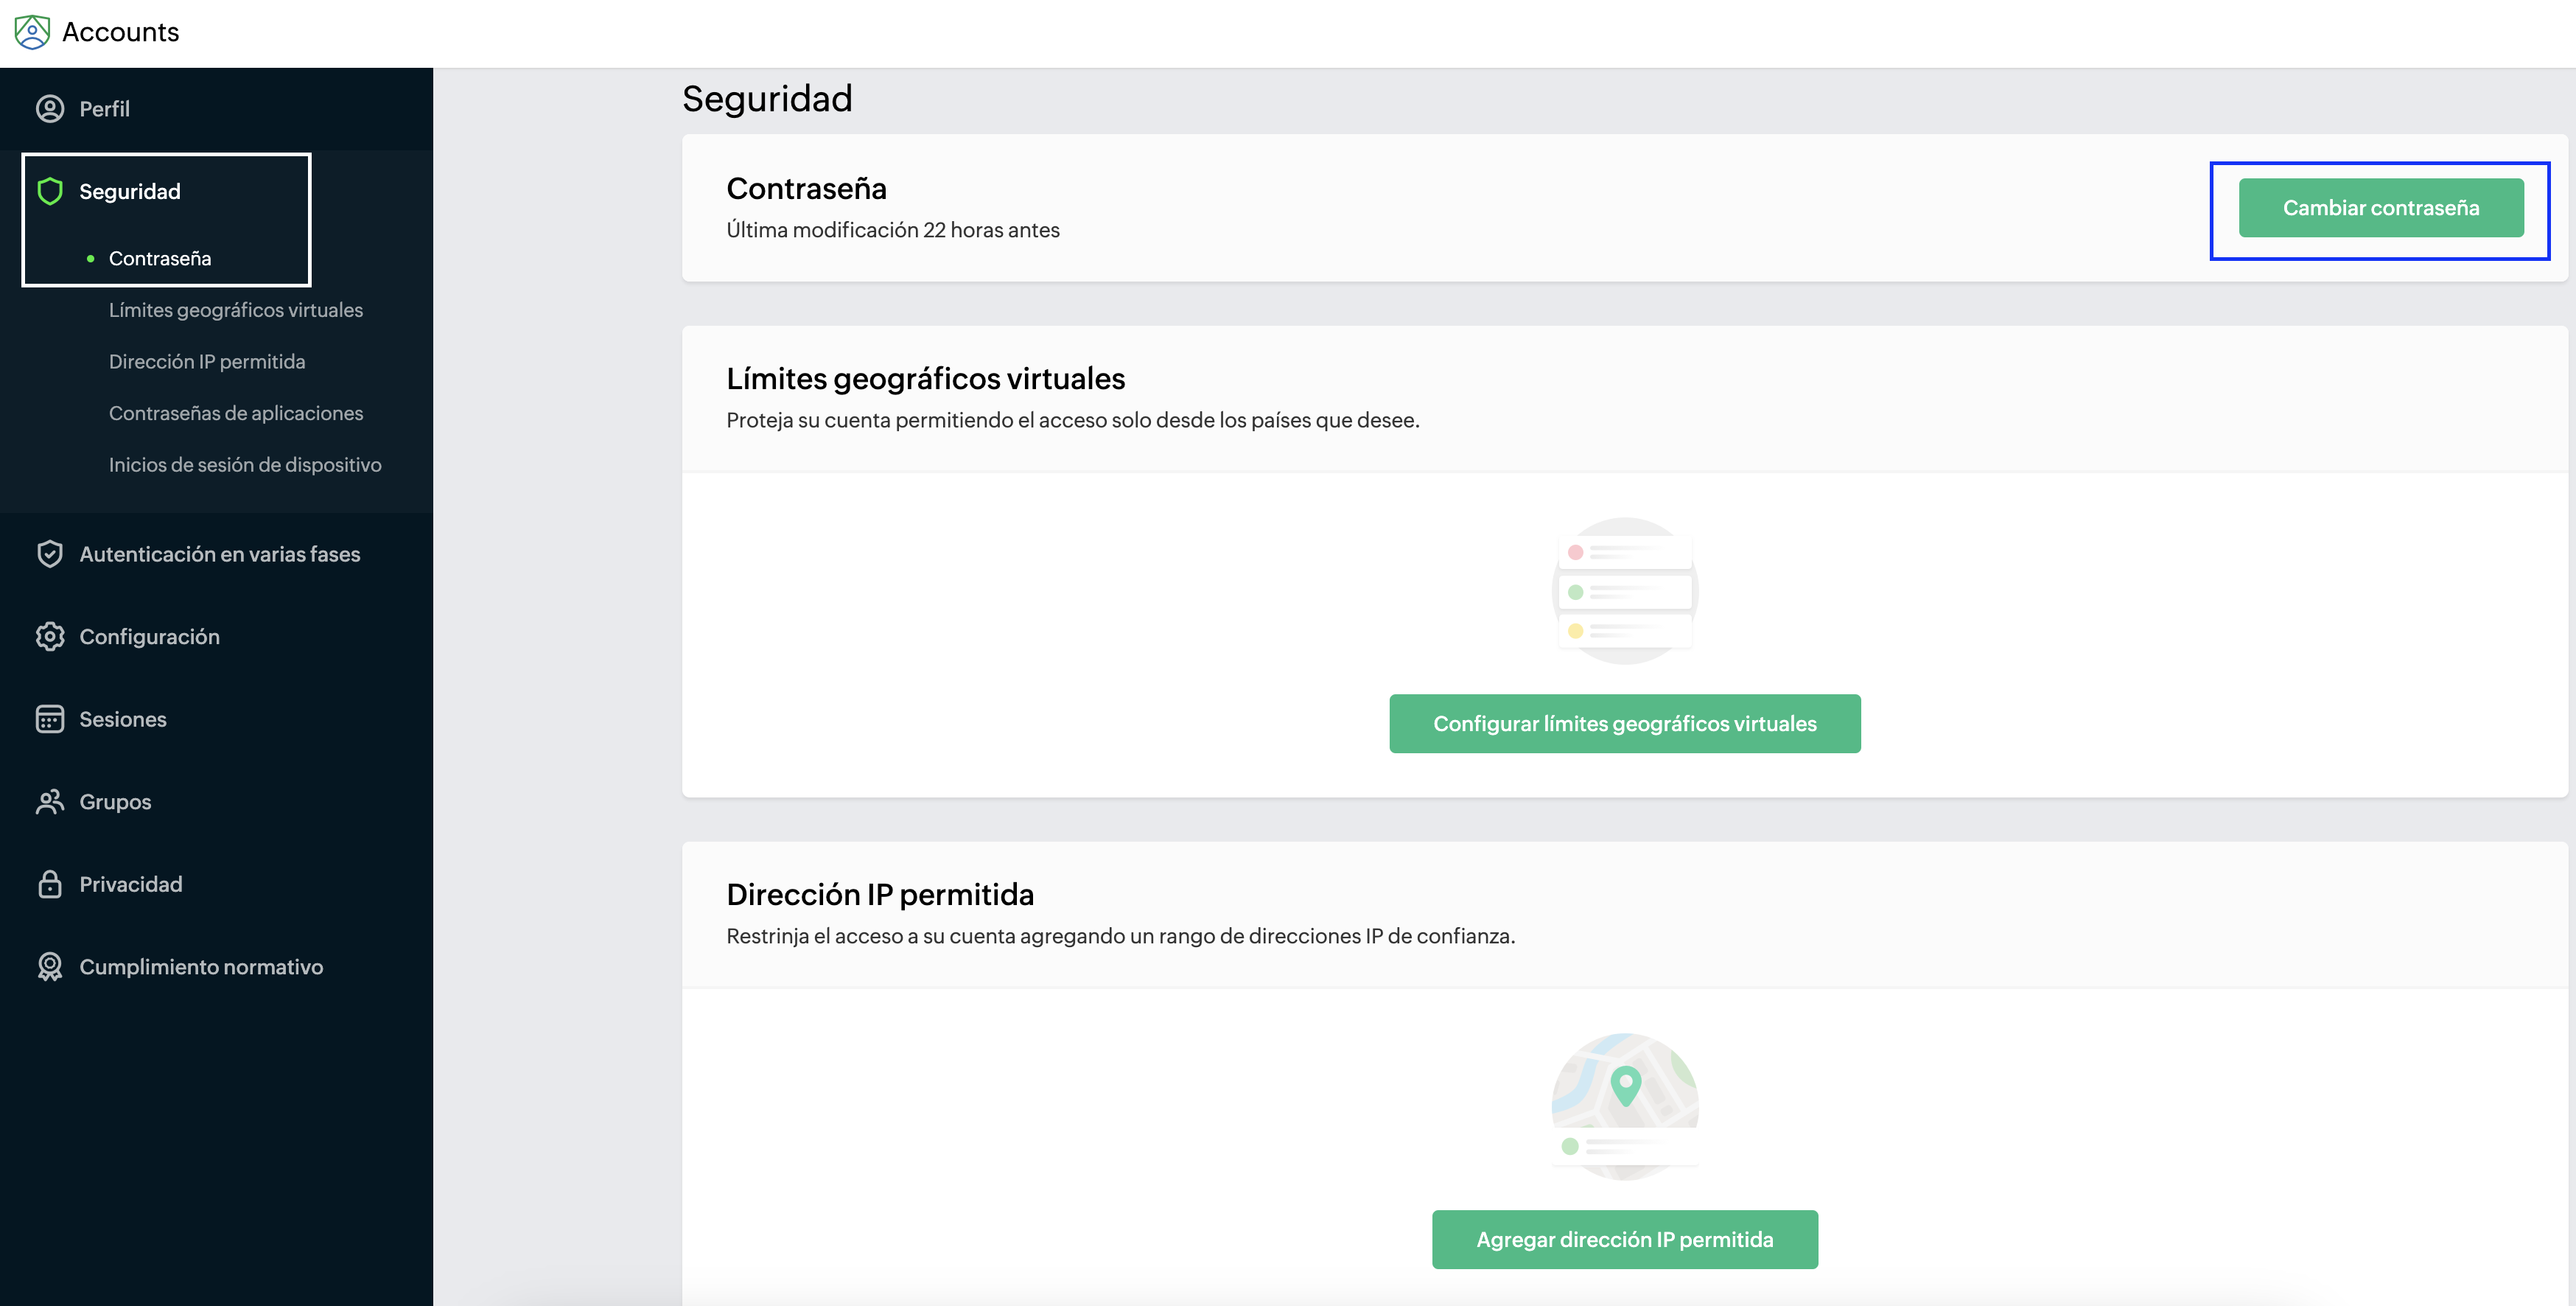Select the green Seguridad shield icon
The image size is (2576, 1306).
(50, 191)
